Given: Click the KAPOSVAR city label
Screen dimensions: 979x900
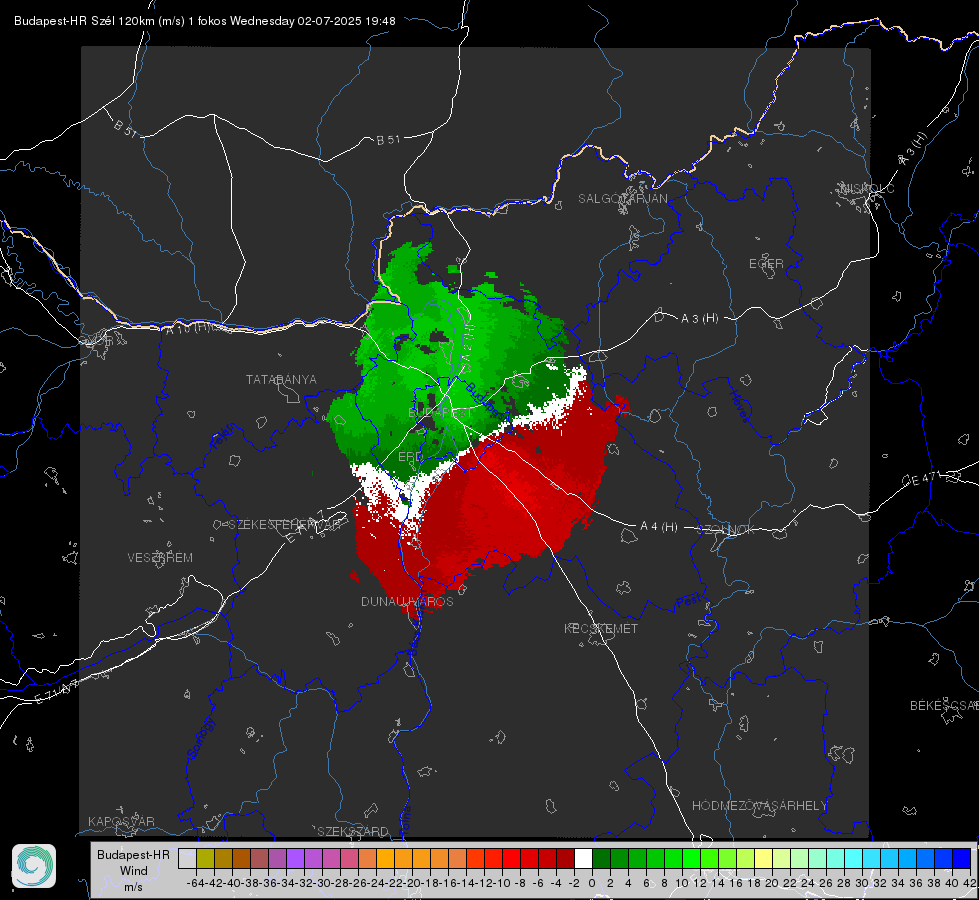Looking at the screenshot, I should [x=121, y=821].
